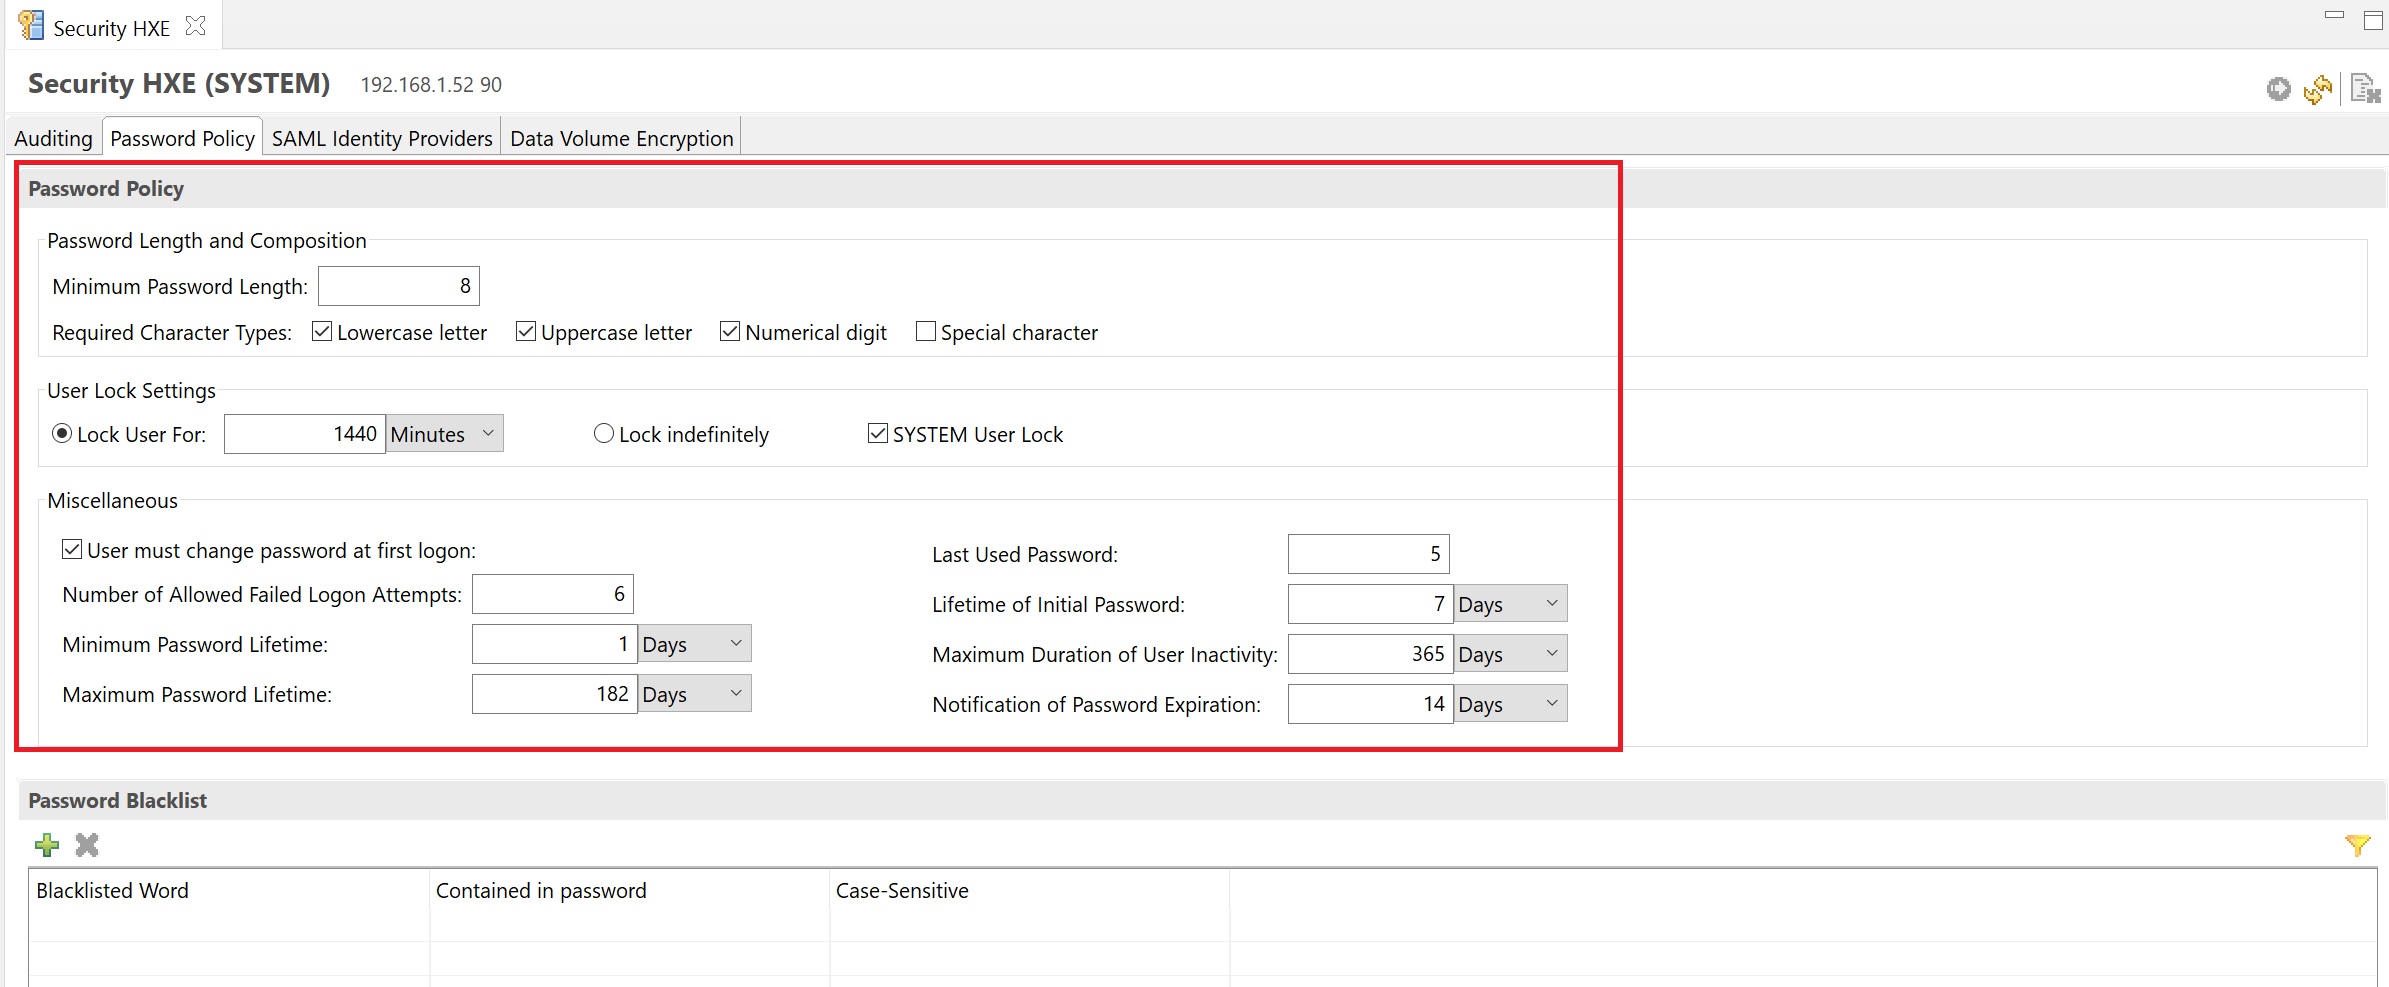Click the key icon on Security HXE tab
Image resolution: width=2389 pixels, height=987 pixels.
(32, 26)
